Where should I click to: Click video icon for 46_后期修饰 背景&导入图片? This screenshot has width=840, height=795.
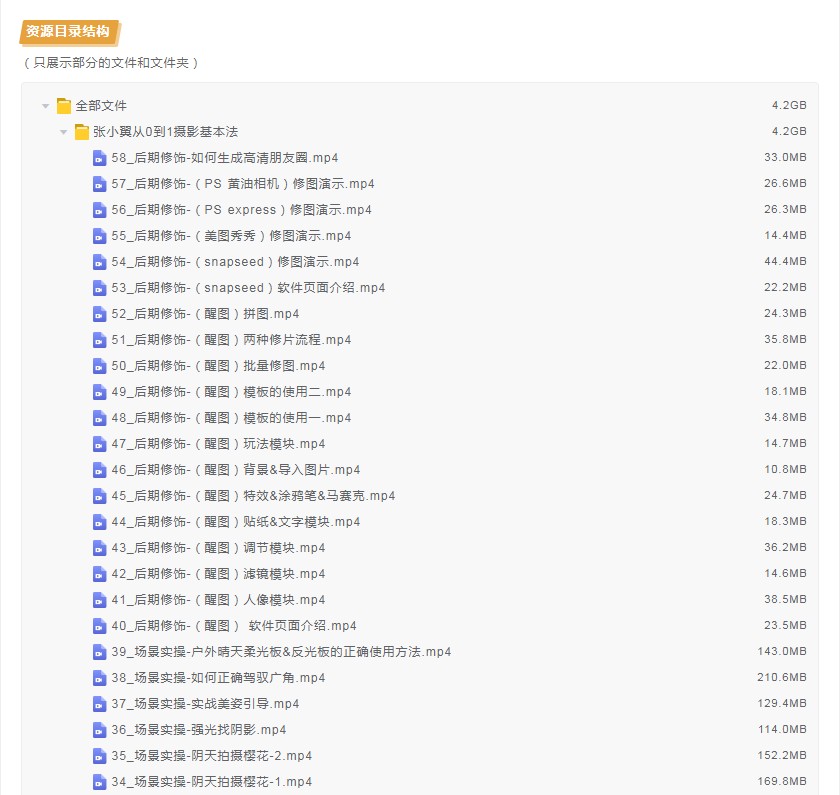[100, 470]
